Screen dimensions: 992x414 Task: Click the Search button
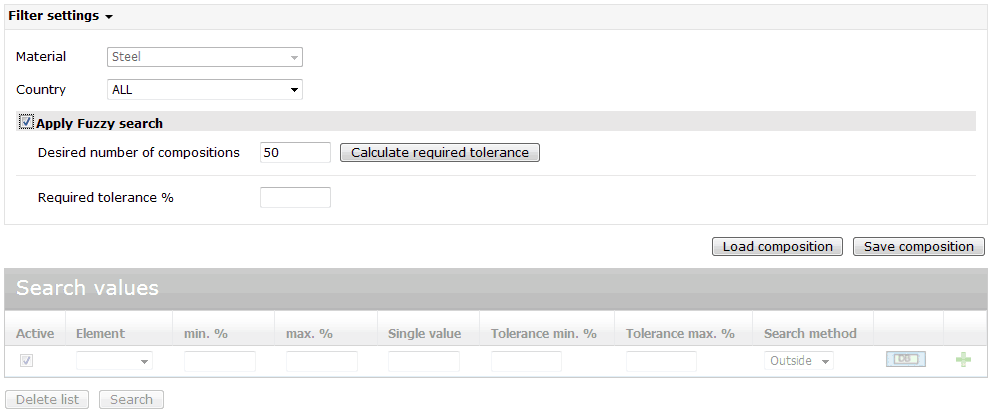click(x=132, y=399)
